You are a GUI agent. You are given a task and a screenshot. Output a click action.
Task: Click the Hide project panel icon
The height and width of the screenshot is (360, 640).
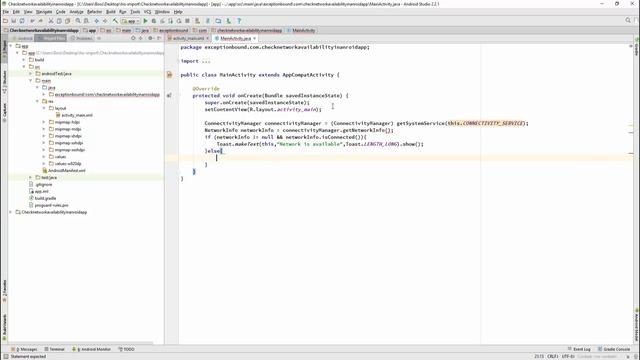(159, 38)
